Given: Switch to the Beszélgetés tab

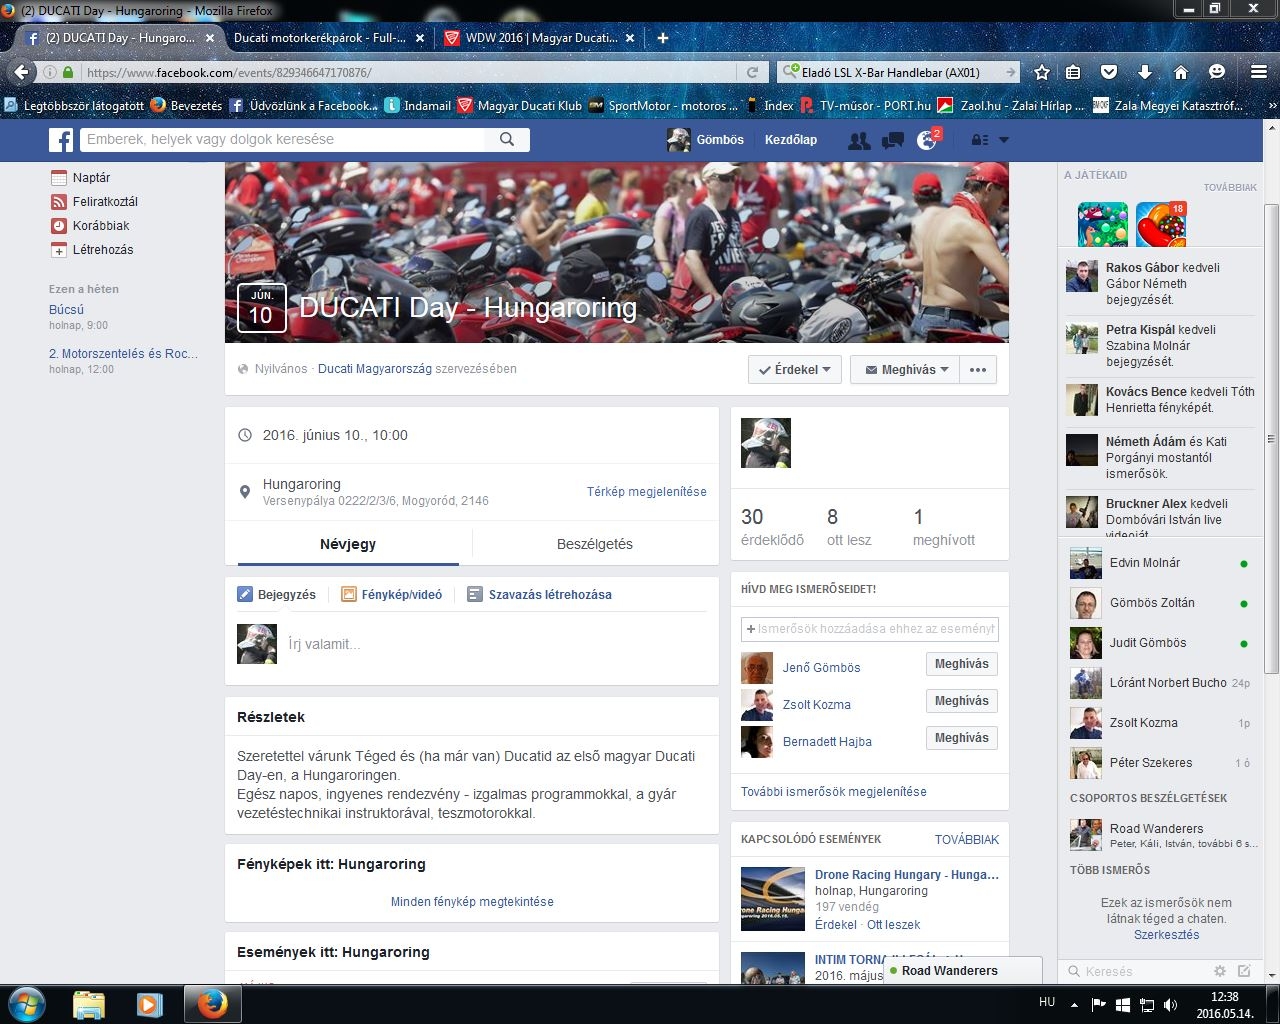Looking at the screenshot, I should pos(594,544).
